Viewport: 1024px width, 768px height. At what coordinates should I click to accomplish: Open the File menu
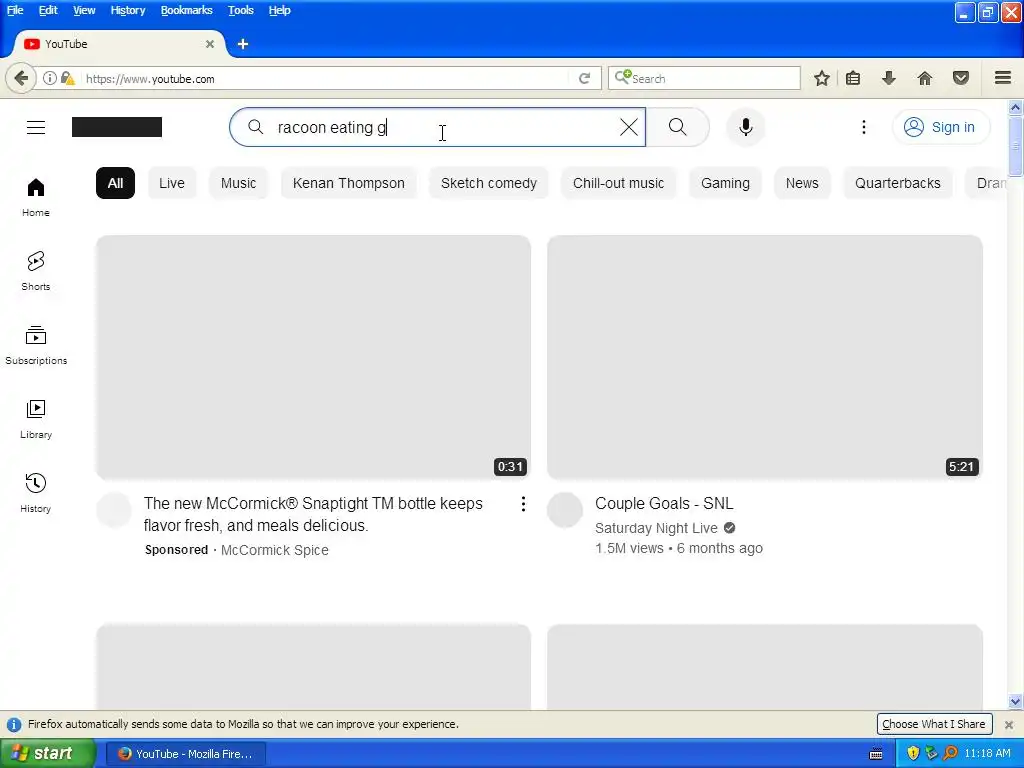coord(15,10)
